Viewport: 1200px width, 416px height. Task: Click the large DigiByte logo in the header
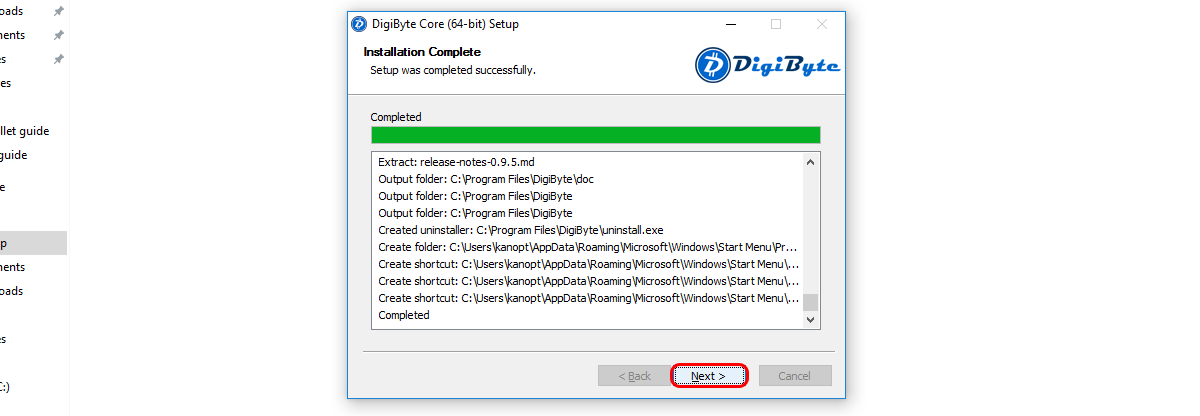point(768,65)
